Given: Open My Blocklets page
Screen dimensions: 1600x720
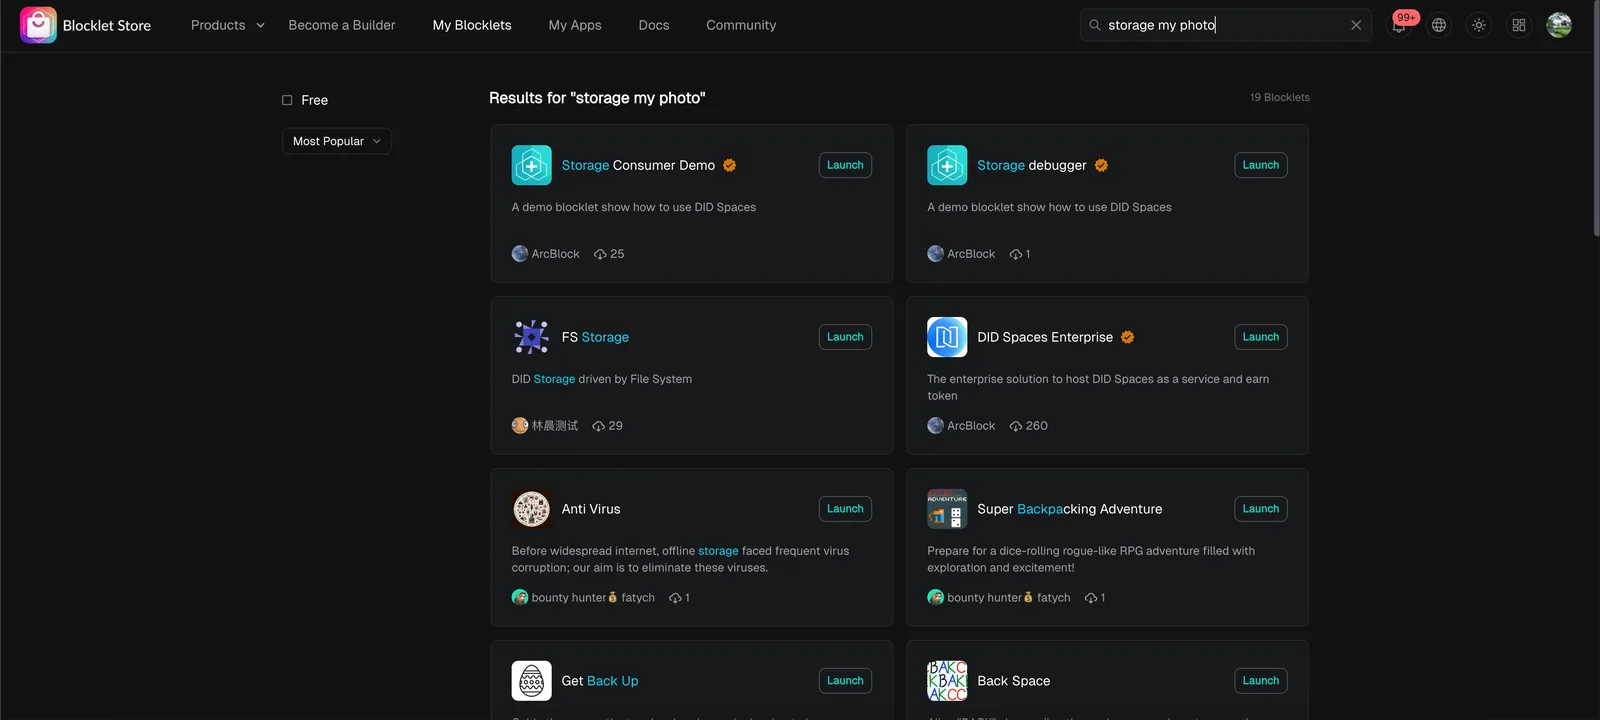Looking at the screenshot, I should [472, 25].
